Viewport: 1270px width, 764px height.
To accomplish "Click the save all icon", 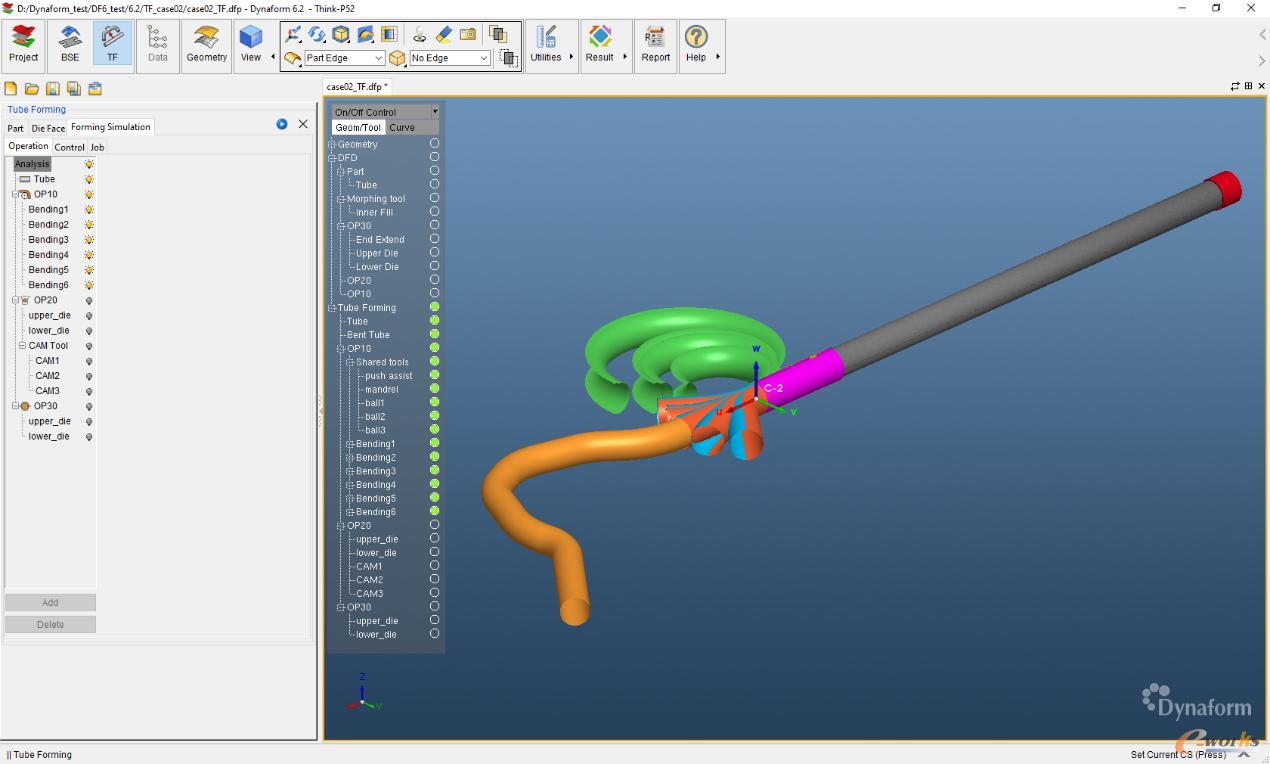I will pyautogui.click(x=73, y=89).
